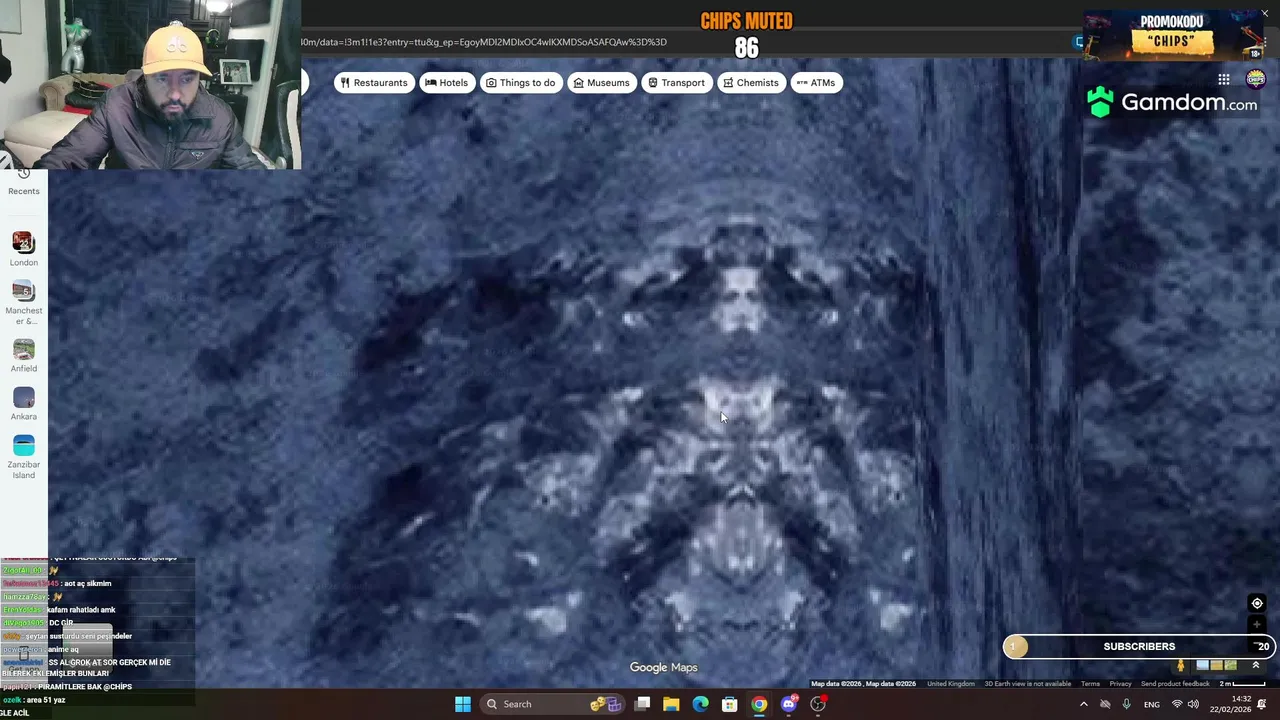The width and height of the screenshot is (1280, 720).
Task: Open the notifications bell
Action: click(1262, 704)
